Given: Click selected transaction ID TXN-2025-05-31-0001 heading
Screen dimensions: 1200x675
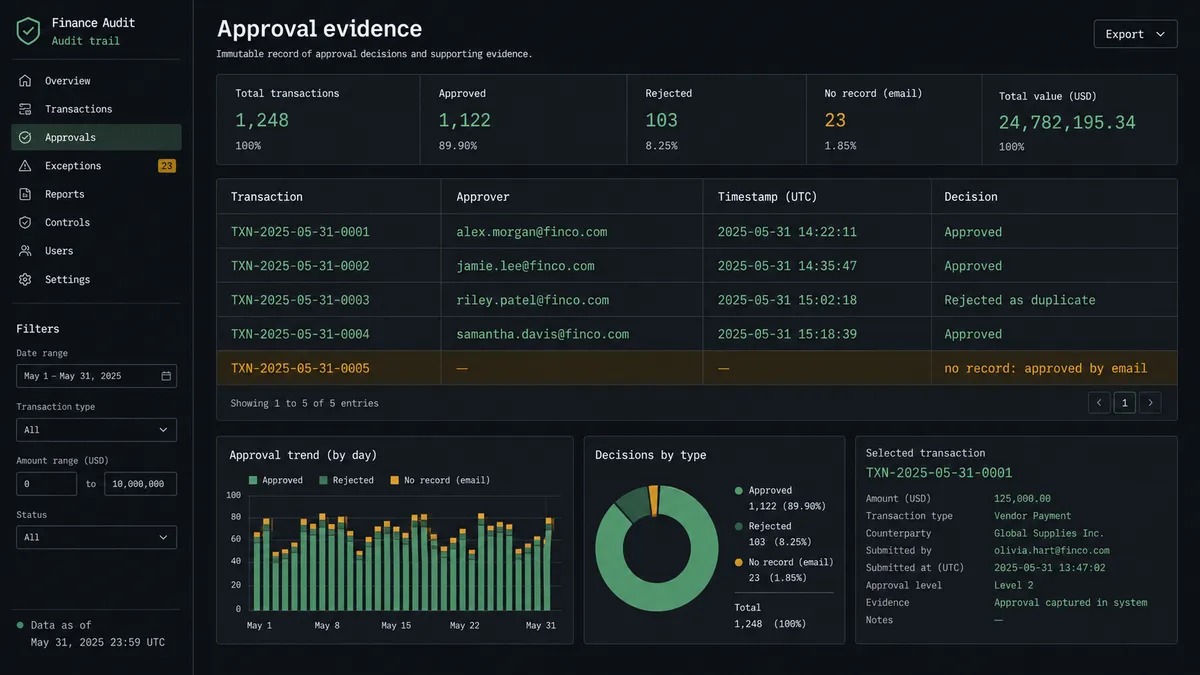Looking at the screenshot, I should tap(939, 473).
